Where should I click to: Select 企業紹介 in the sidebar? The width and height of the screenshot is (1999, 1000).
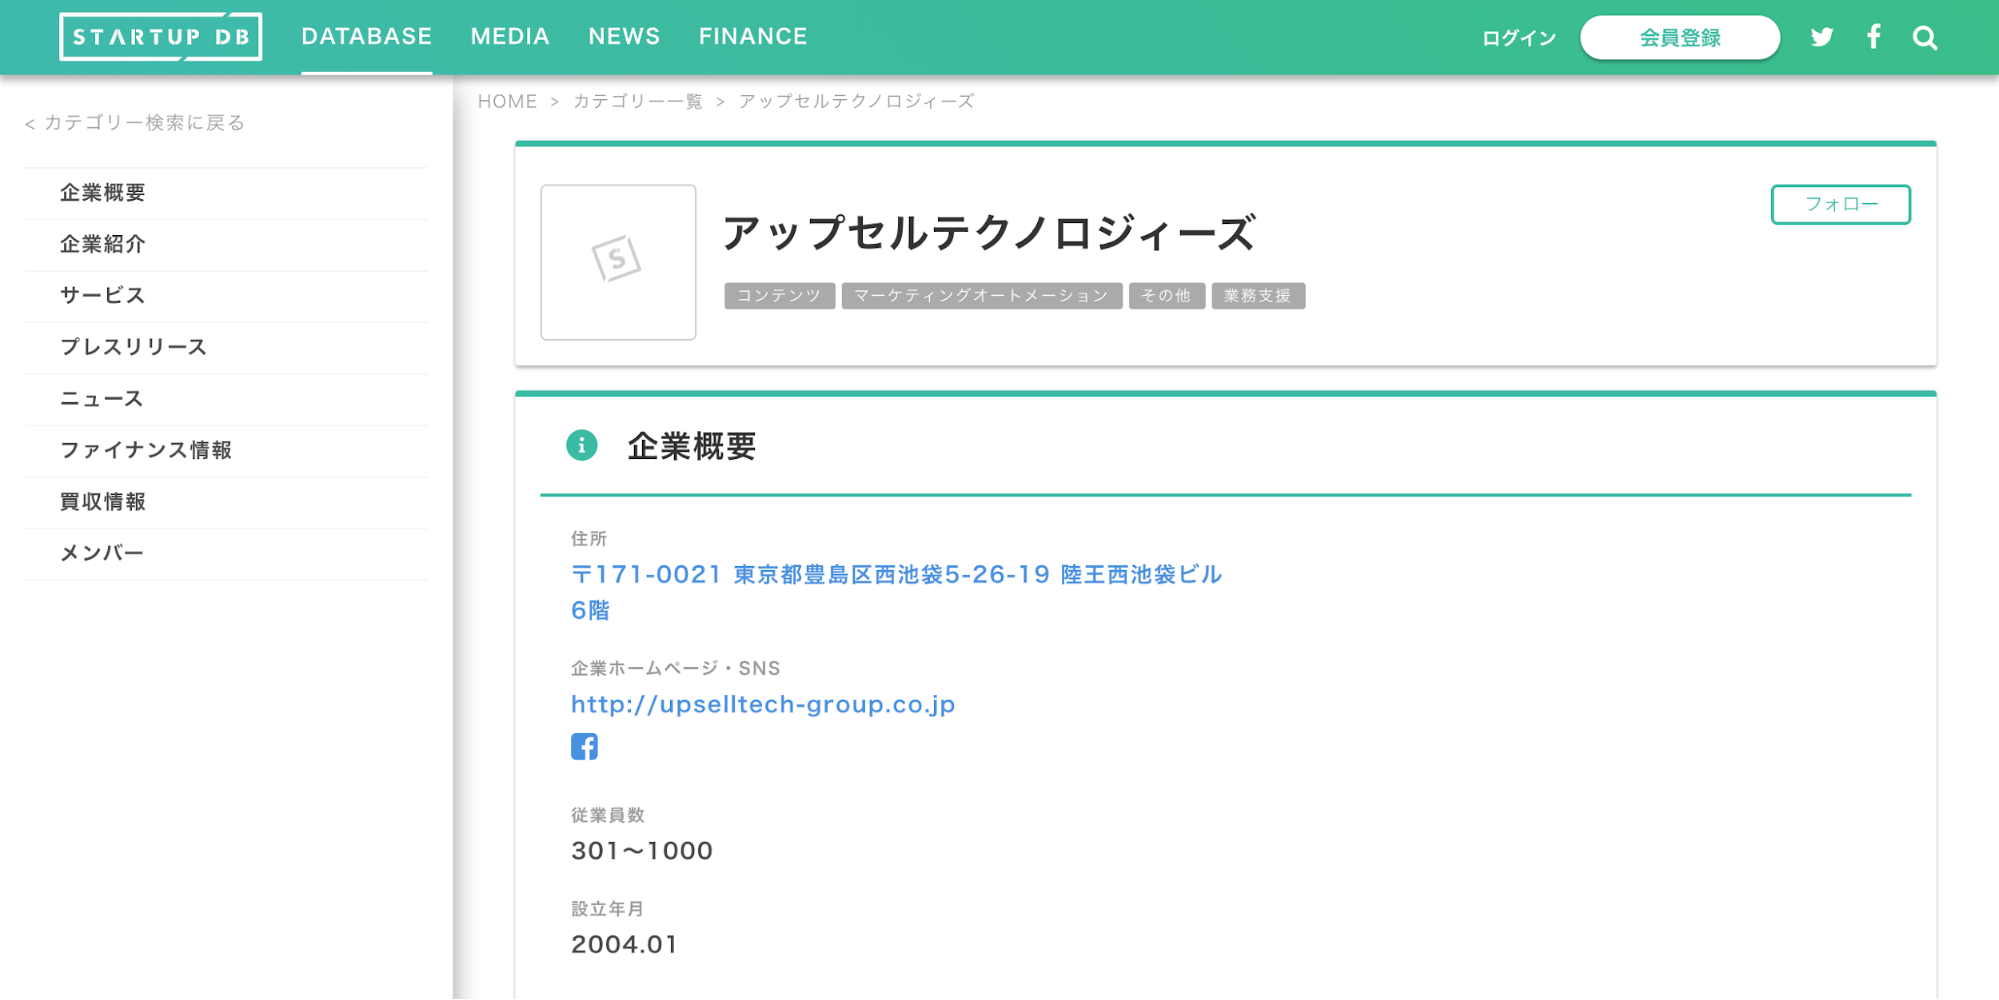tap(226, 245)
